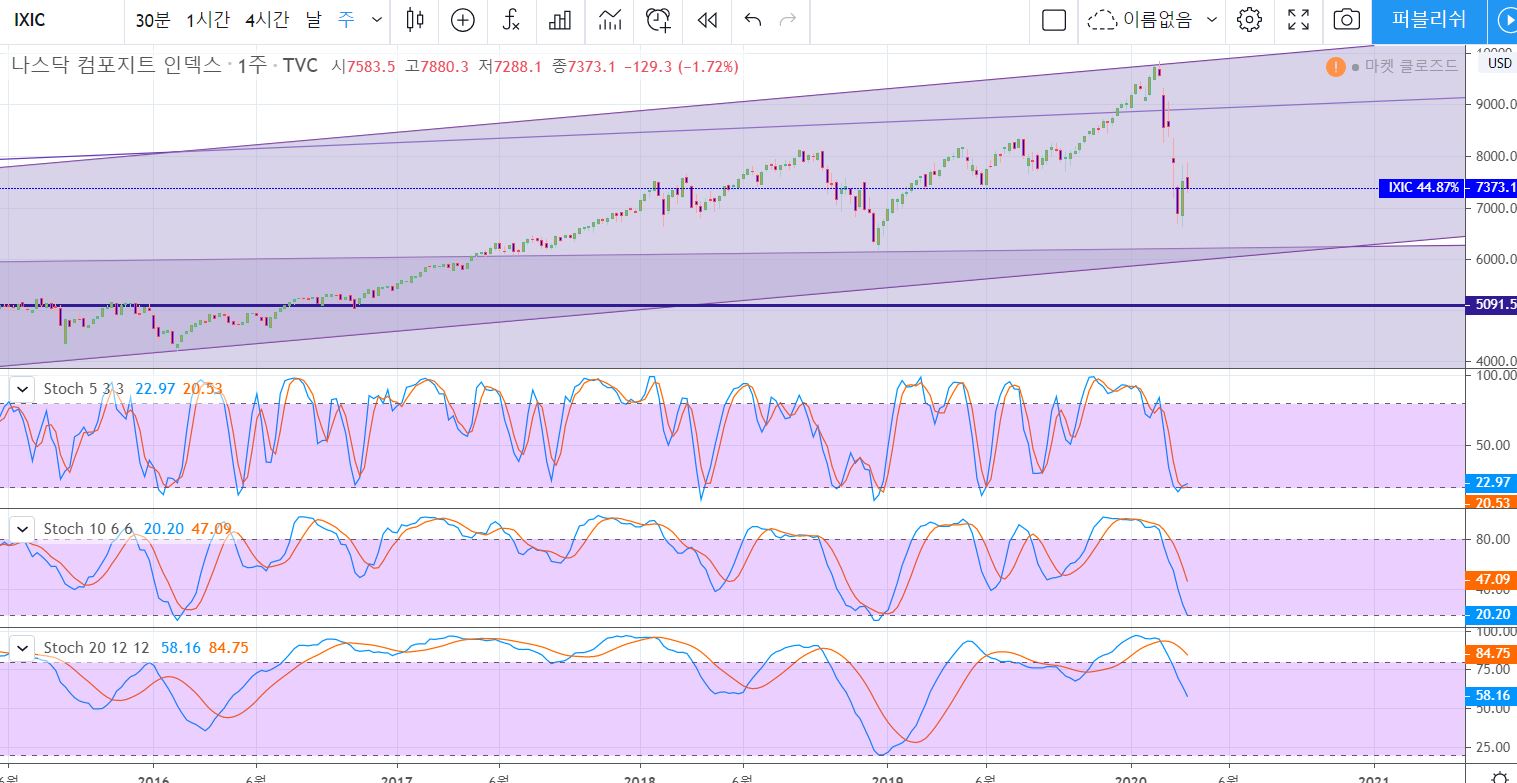Image resolution: width=1517 pixels, height=783 pixels.
Task: Click the compare or add symbol icon
Action: 463,19
